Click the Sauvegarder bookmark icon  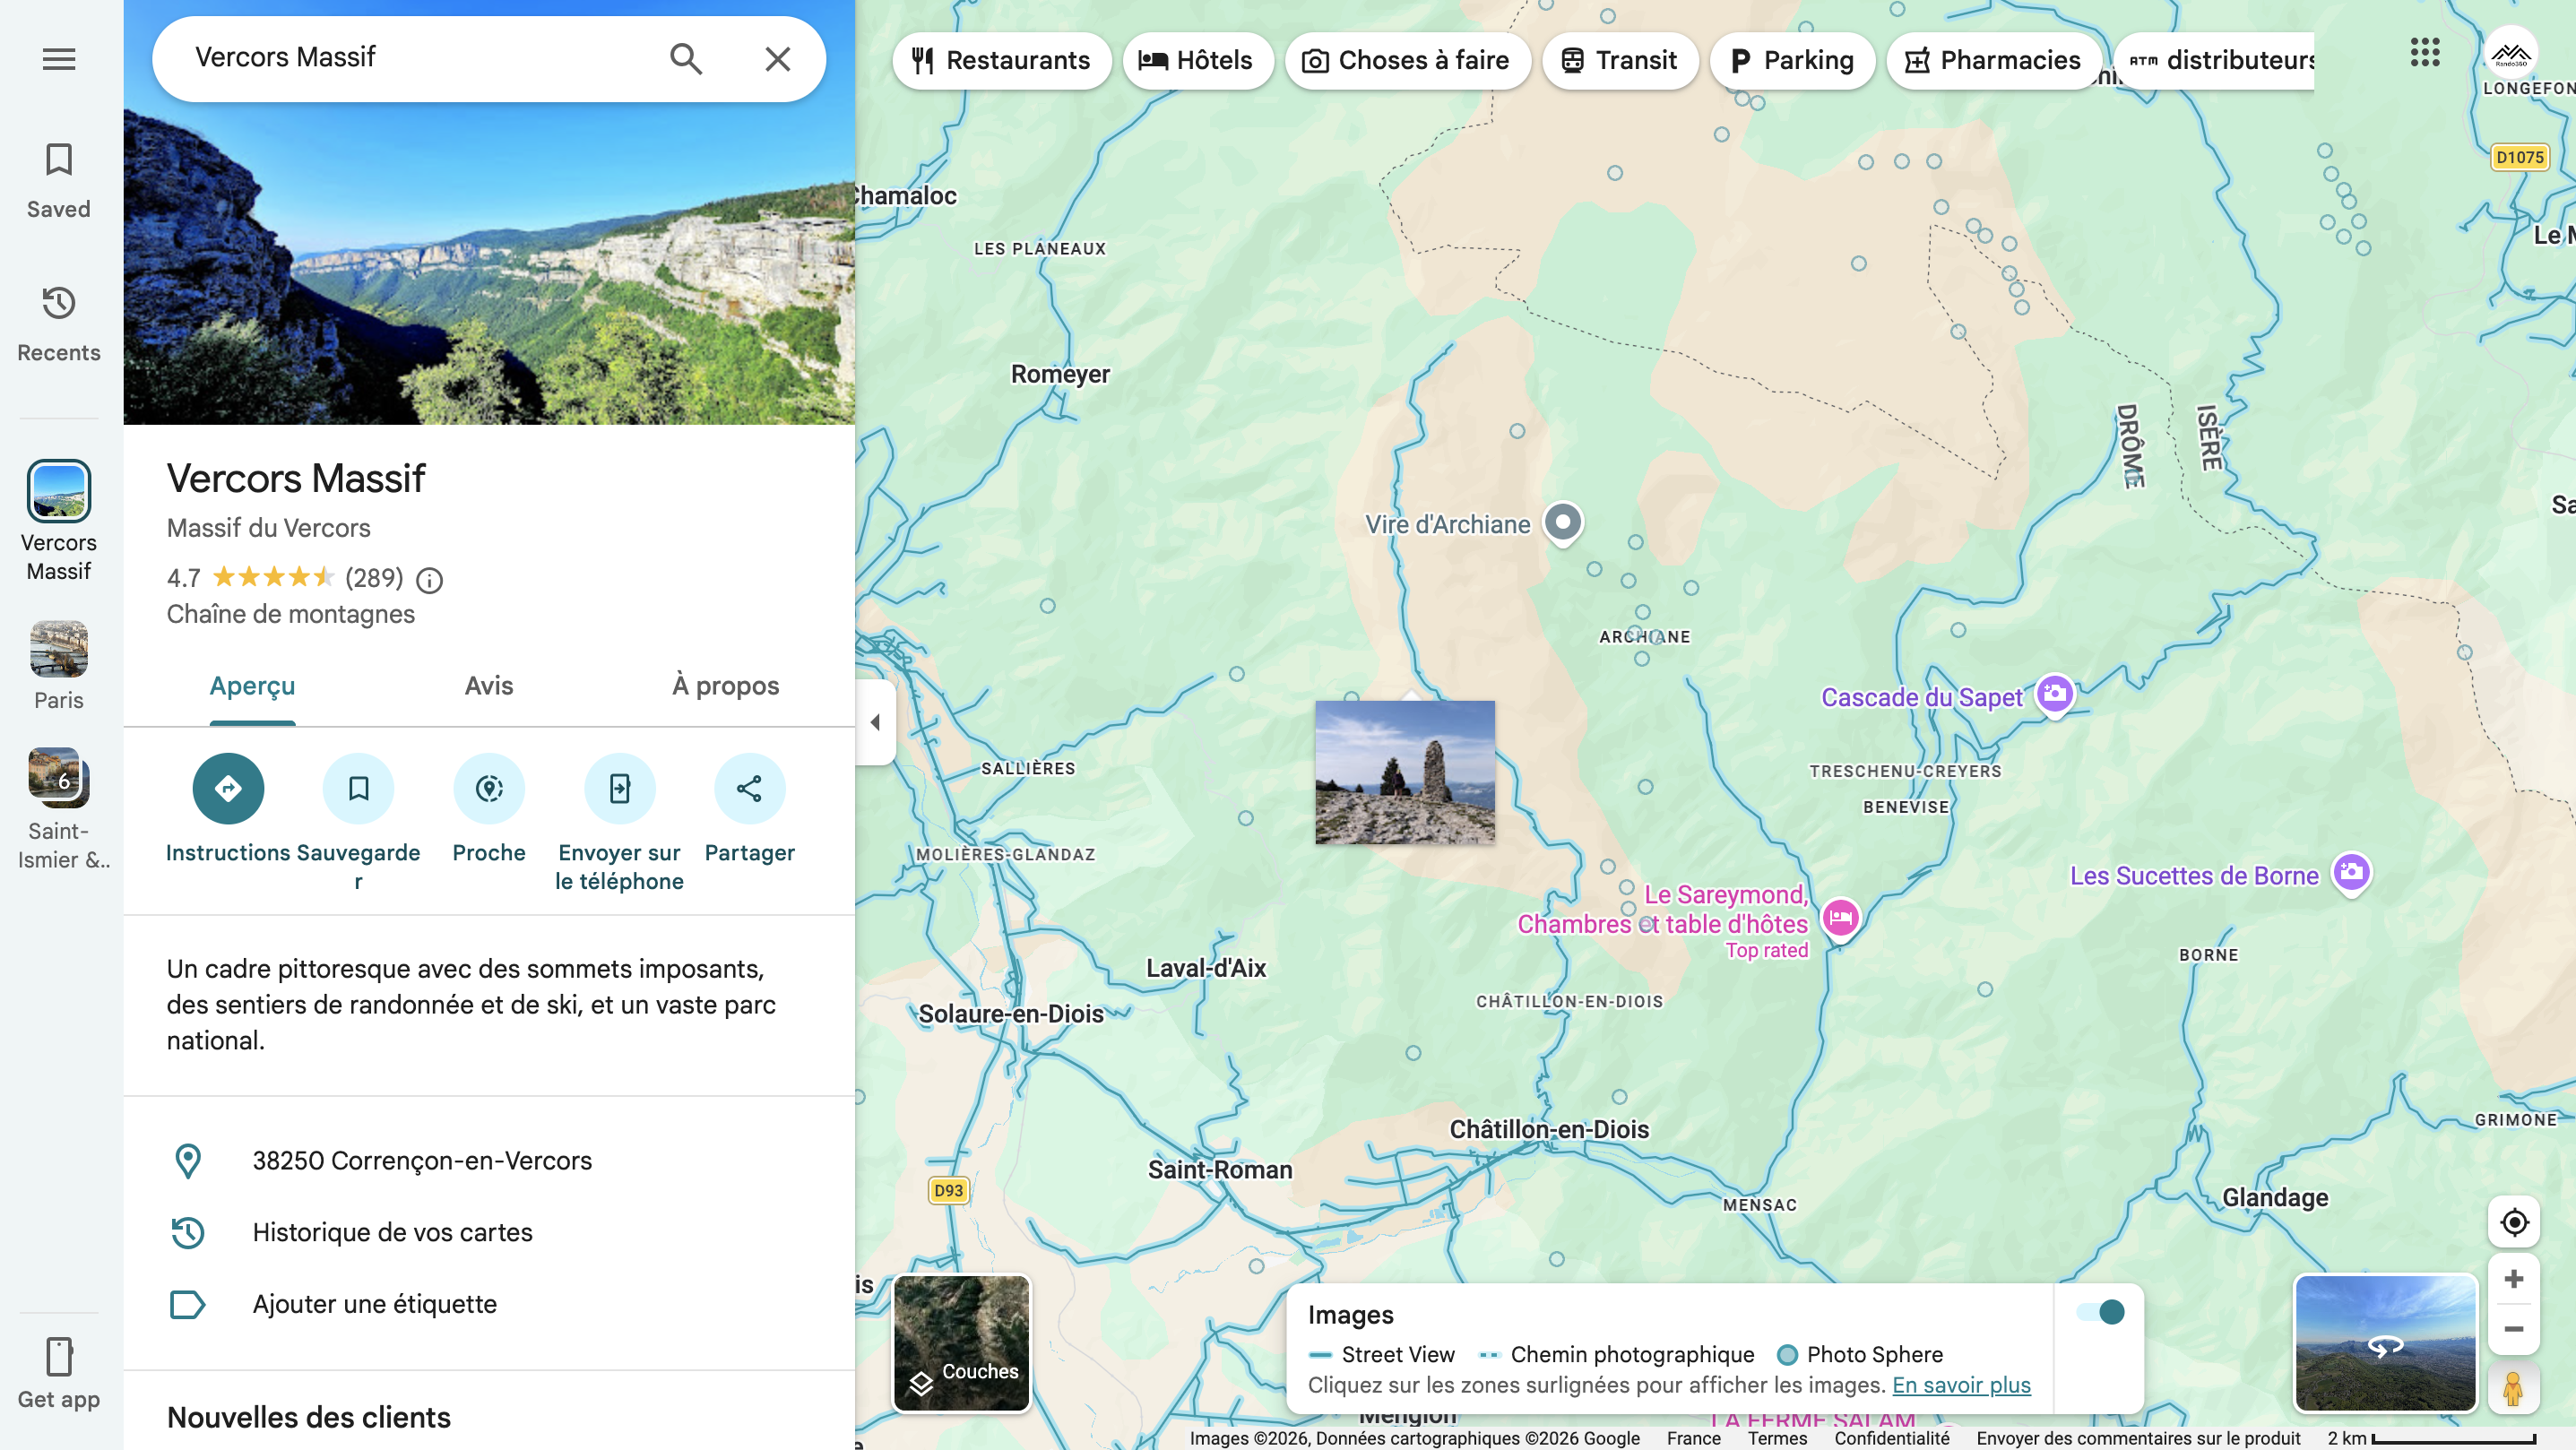[358, 788]
